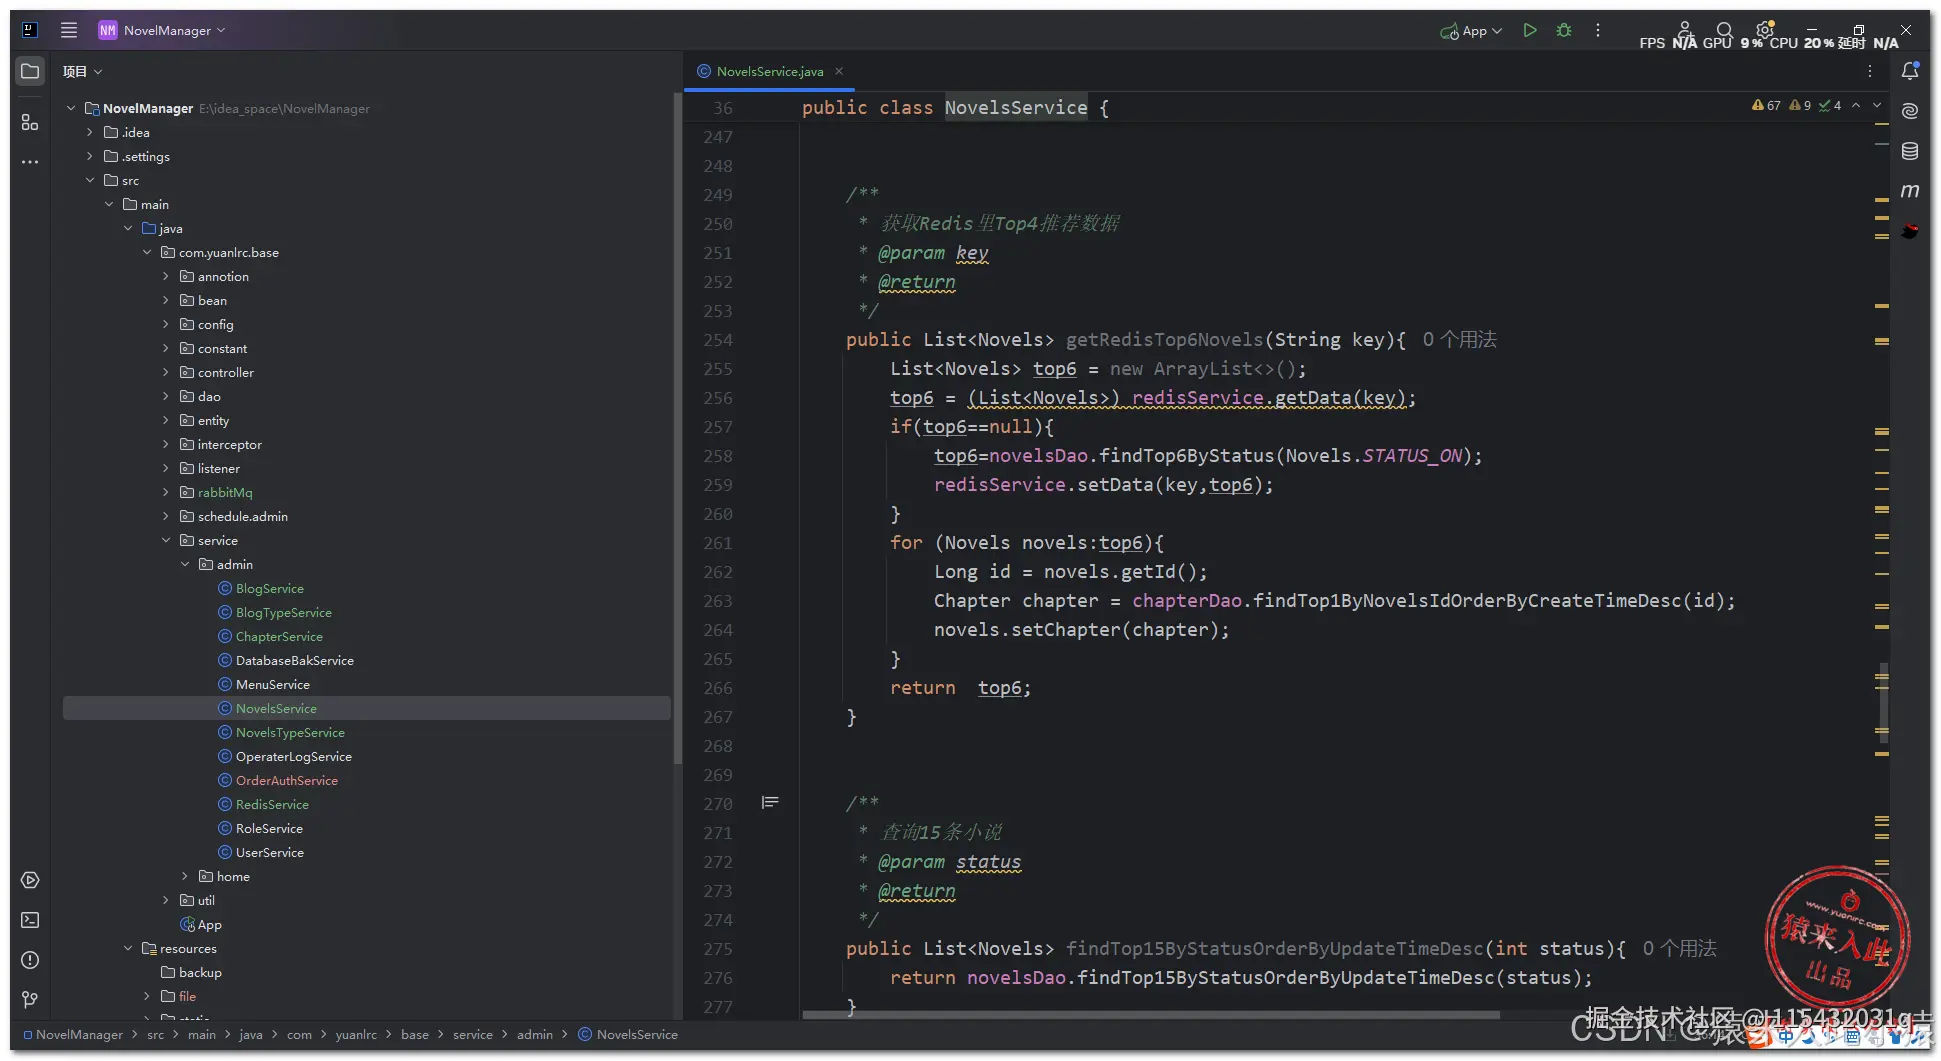
Task: Expand the .settings folder
Action: pyautogui.click(x=90, y=156)
